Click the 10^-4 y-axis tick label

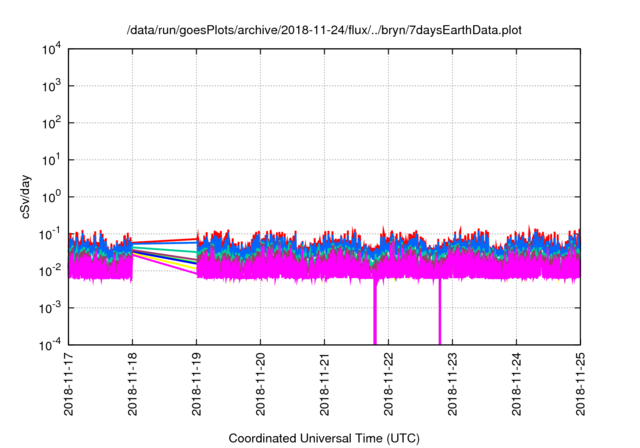(x=51, y=346)
